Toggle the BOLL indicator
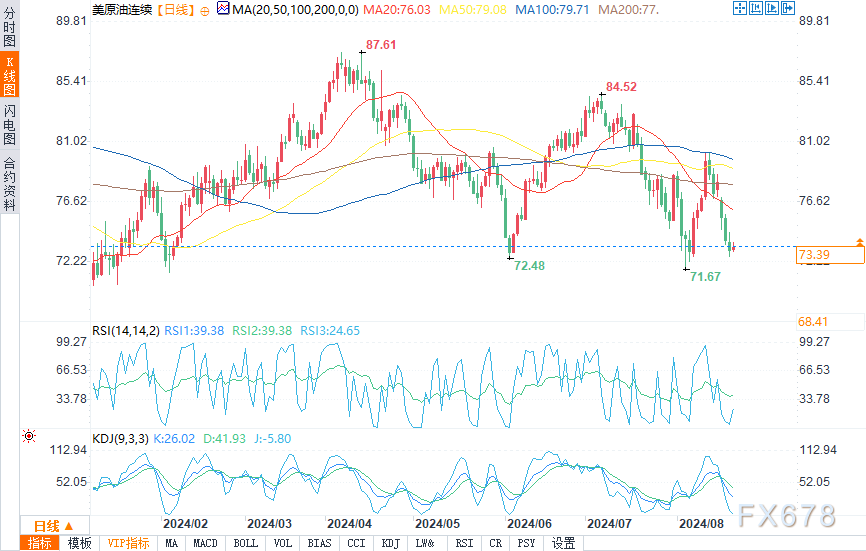866x551 pixels. (246, 543)
